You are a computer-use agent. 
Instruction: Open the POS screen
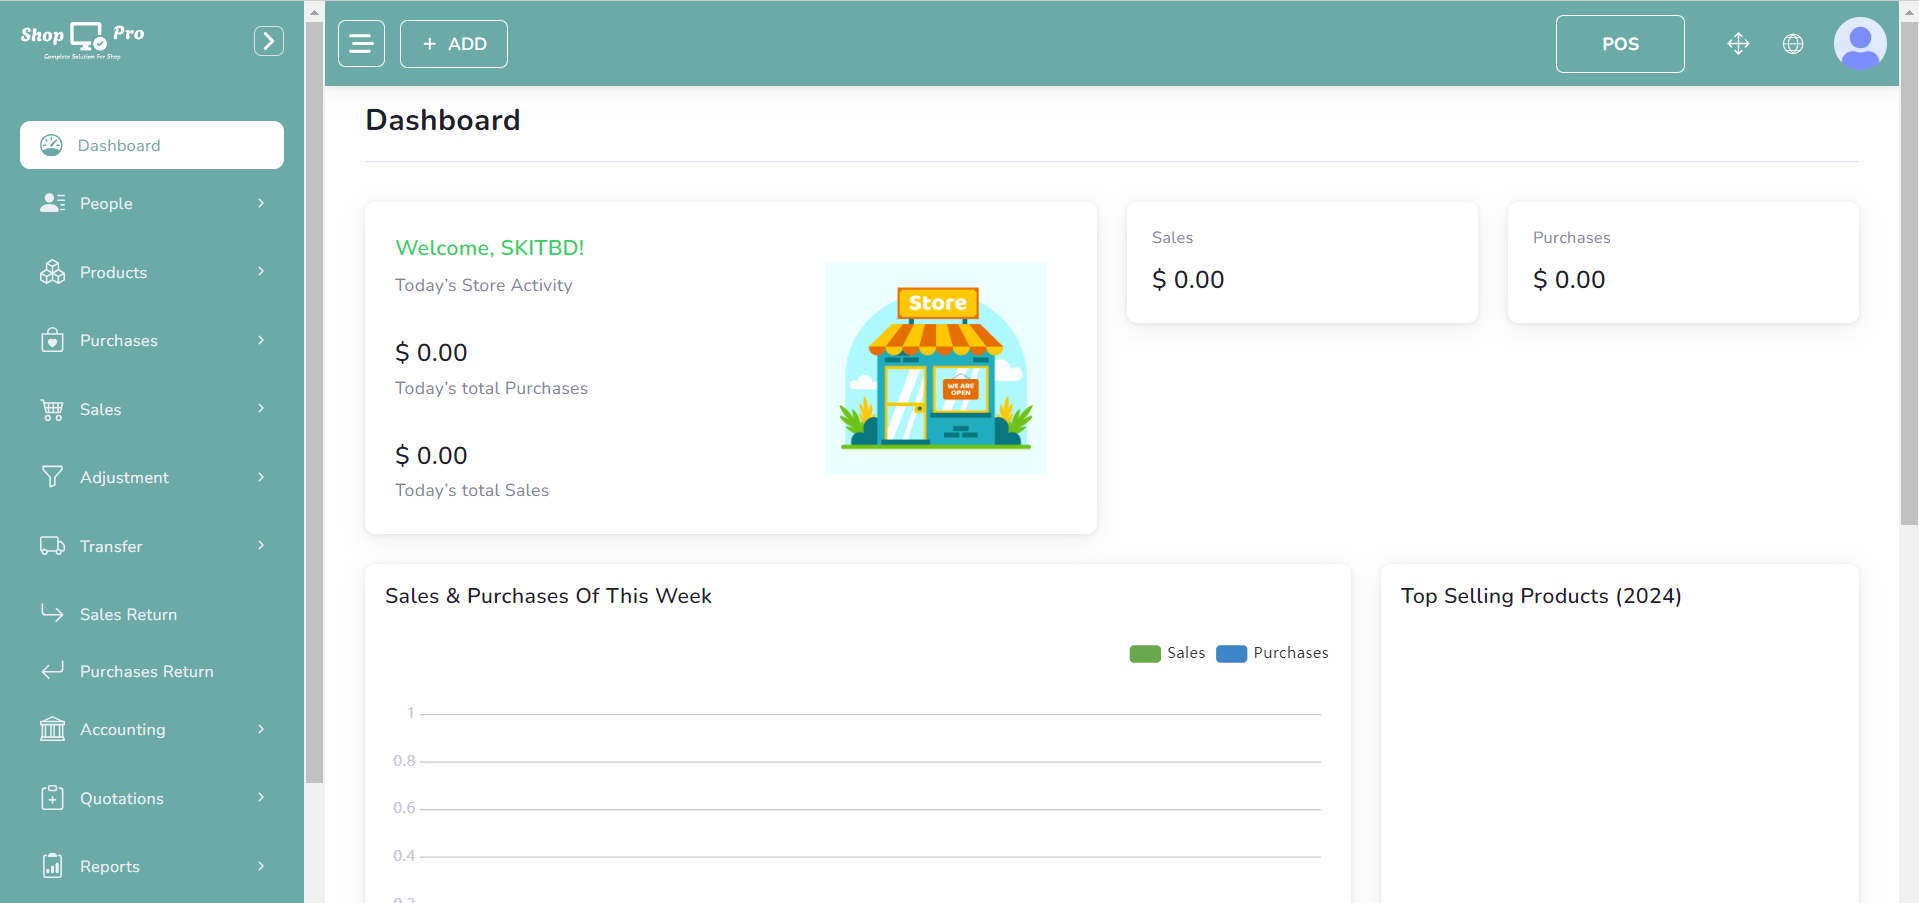[1619, 43]
